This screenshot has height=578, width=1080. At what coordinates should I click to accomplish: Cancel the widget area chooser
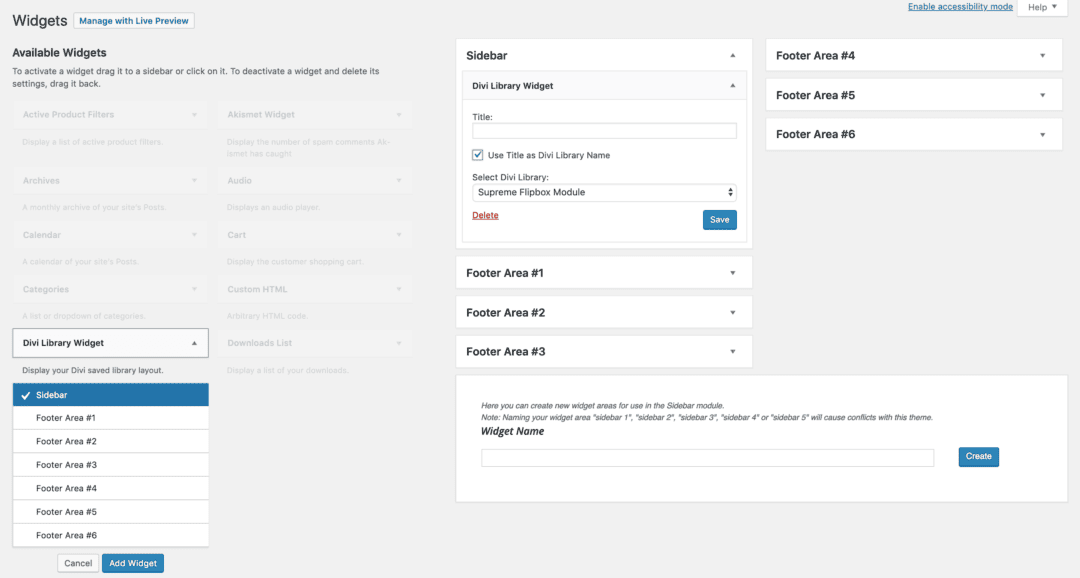point(78,564)
